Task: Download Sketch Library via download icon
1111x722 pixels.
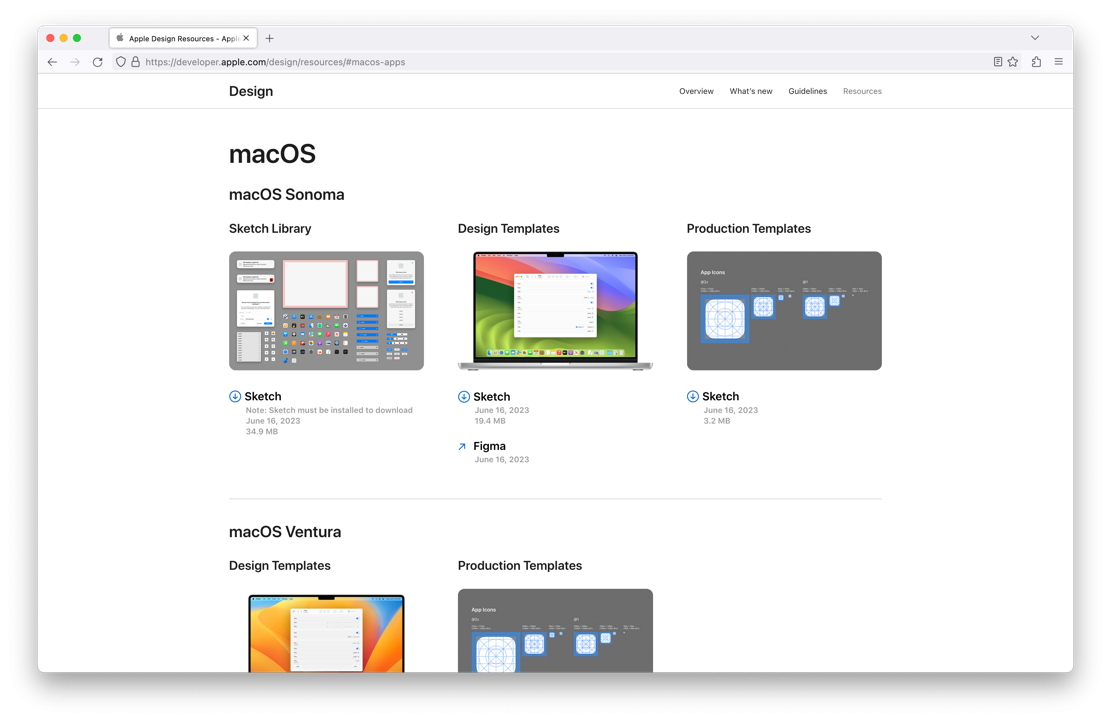Action: [x=235, y=397]
